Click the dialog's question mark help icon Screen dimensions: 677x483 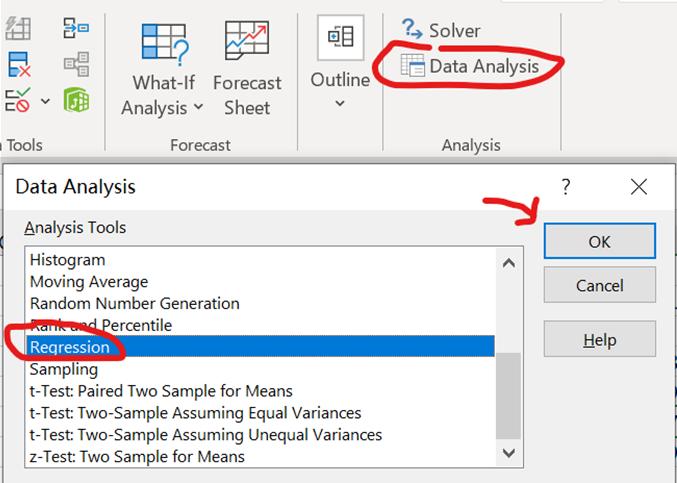tap(566, 186)
